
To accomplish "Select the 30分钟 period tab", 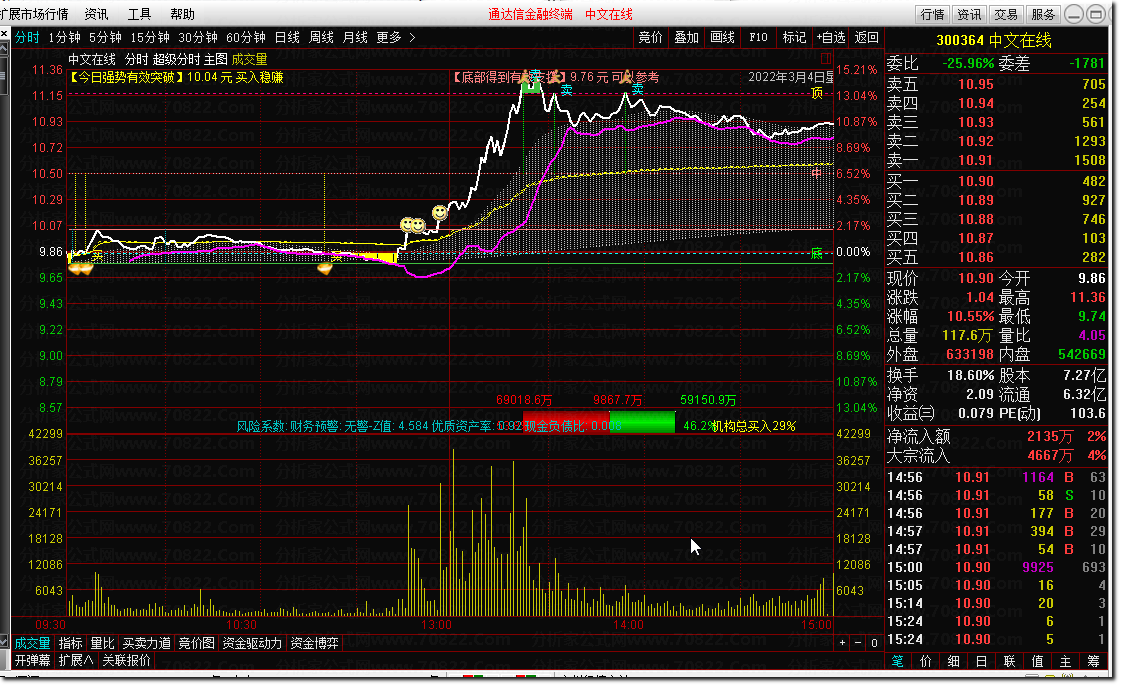I will 197,37.
